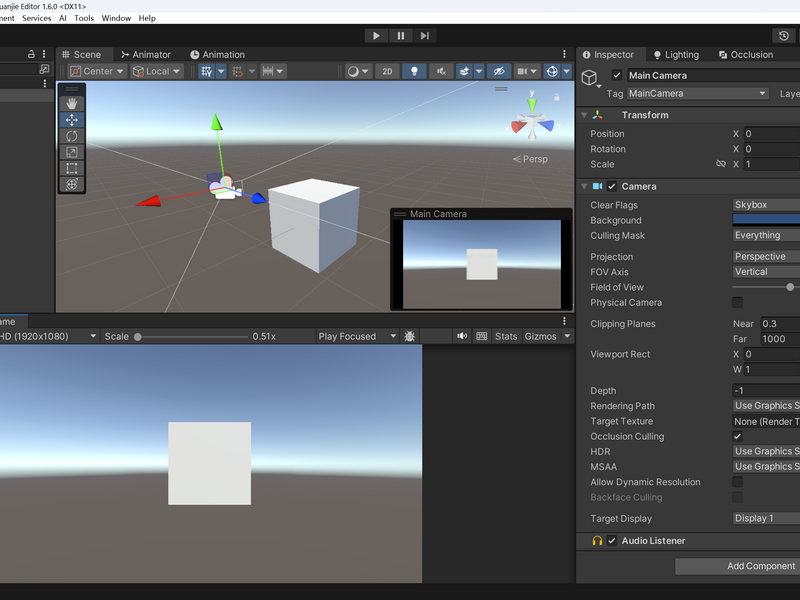Switch to the Occlusion tab
800x600 pixels.
746,55
